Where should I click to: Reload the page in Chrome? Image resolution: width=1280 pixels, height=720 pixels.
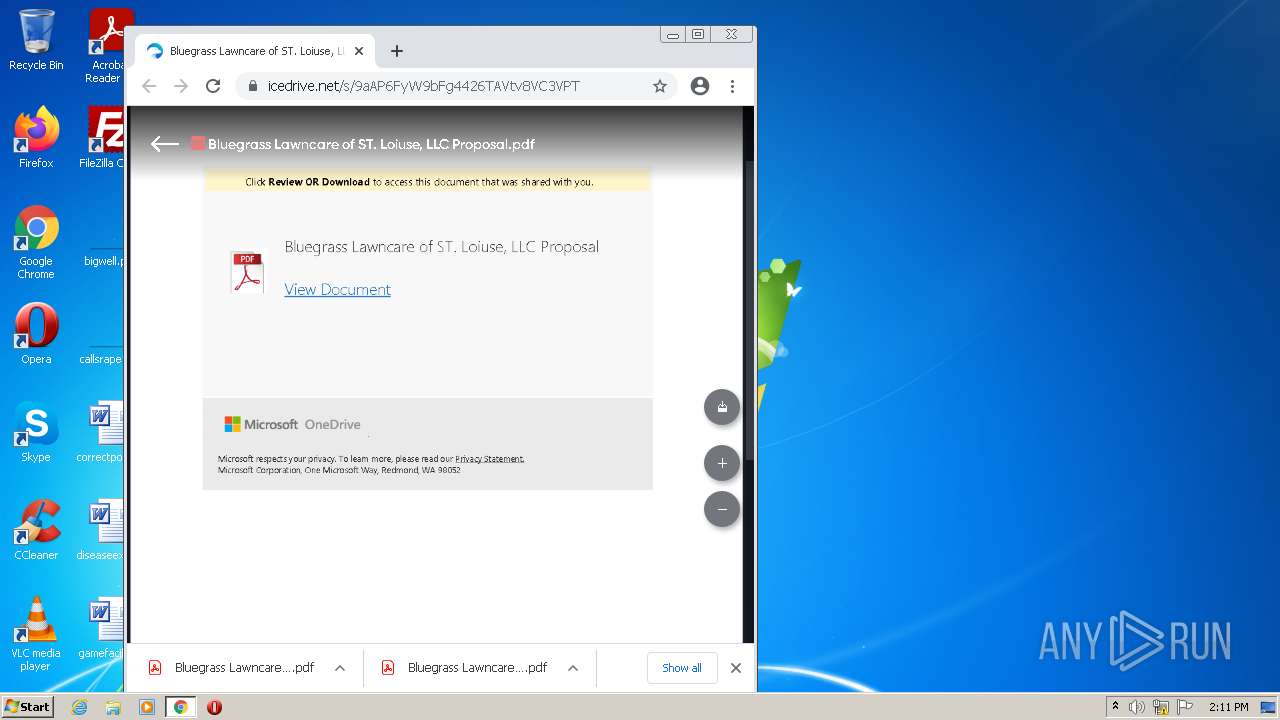click(x=213, y=86)
